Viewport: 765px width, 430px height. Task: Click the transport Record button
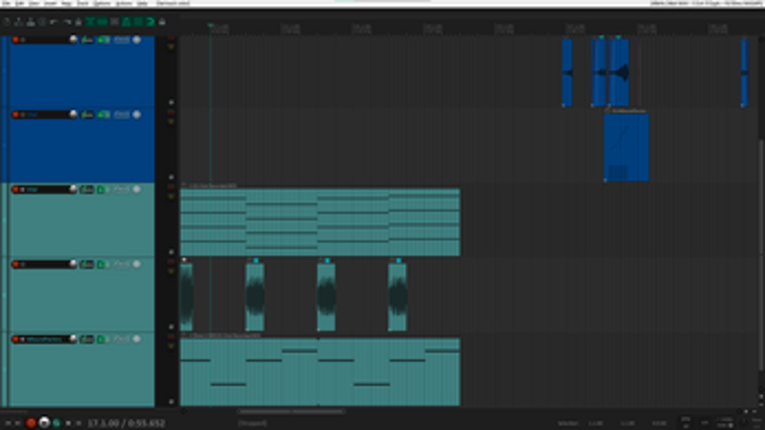pos(31,423)
